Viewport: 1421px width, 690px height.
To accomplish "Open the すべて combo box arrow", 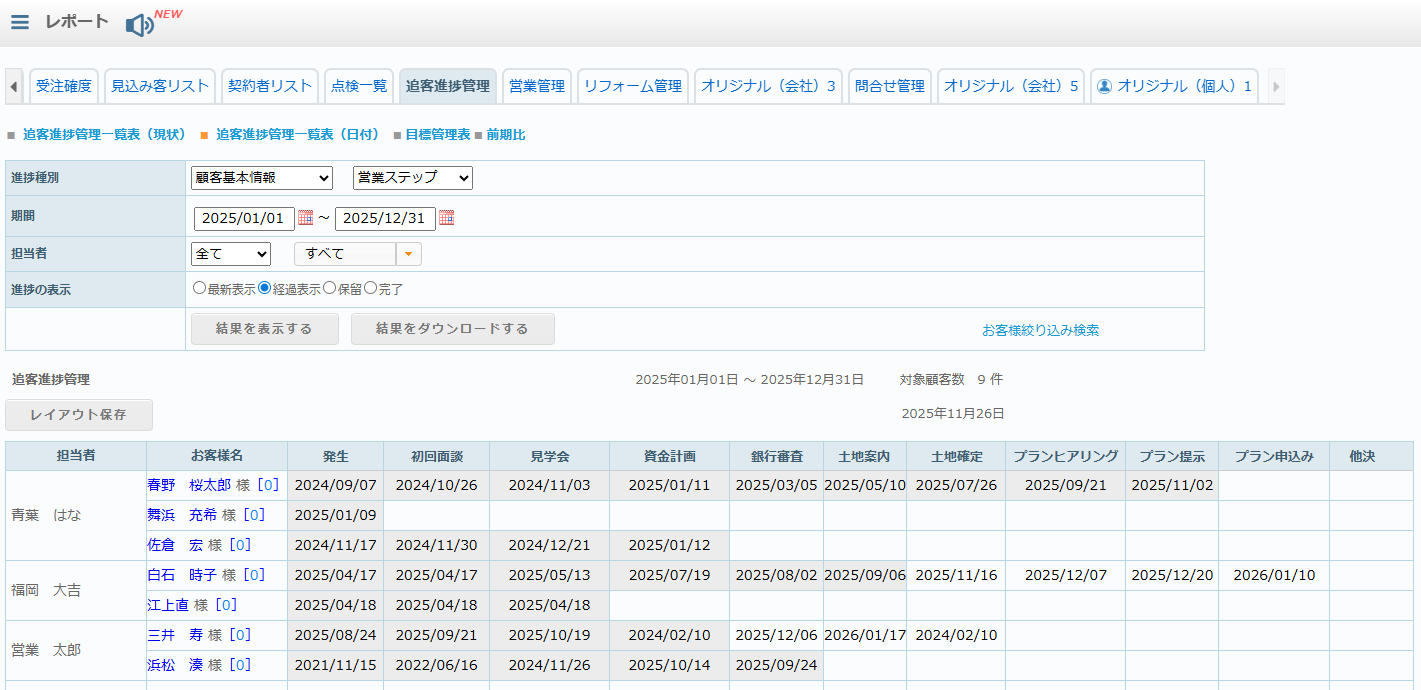I will [408, 254].
